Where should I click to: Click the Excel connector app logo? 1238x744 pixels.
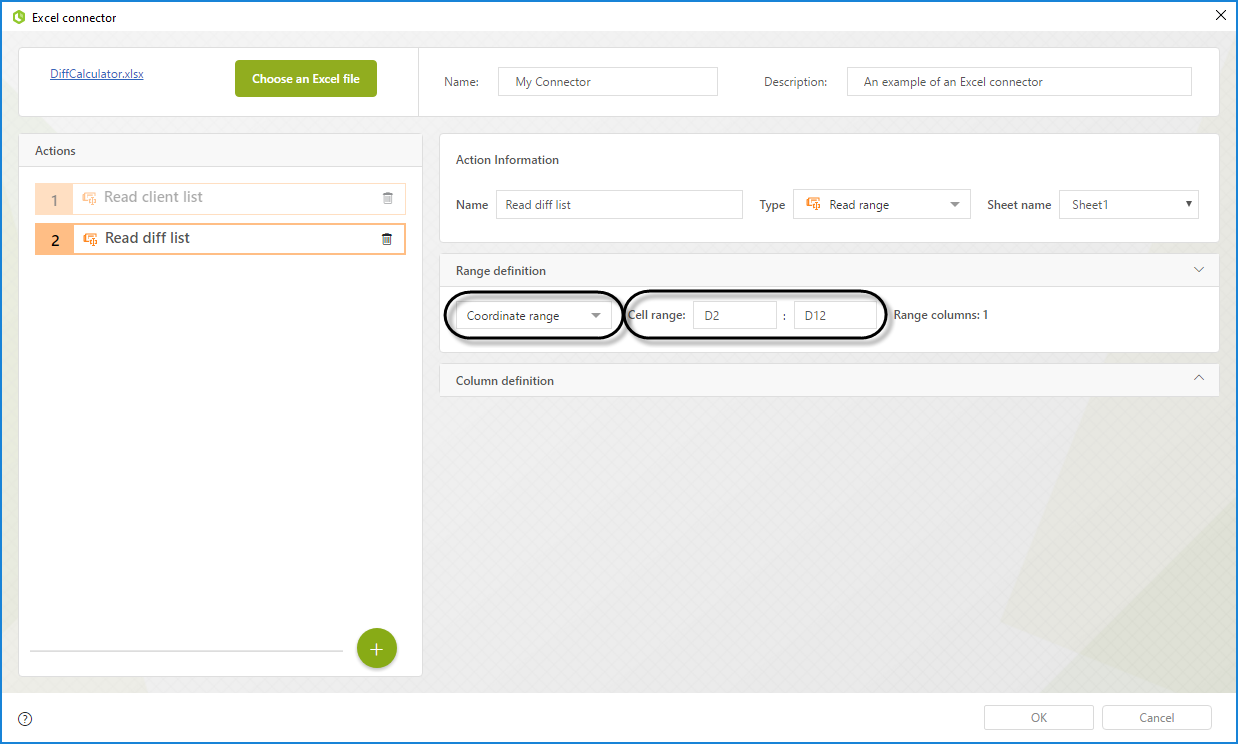18,17
